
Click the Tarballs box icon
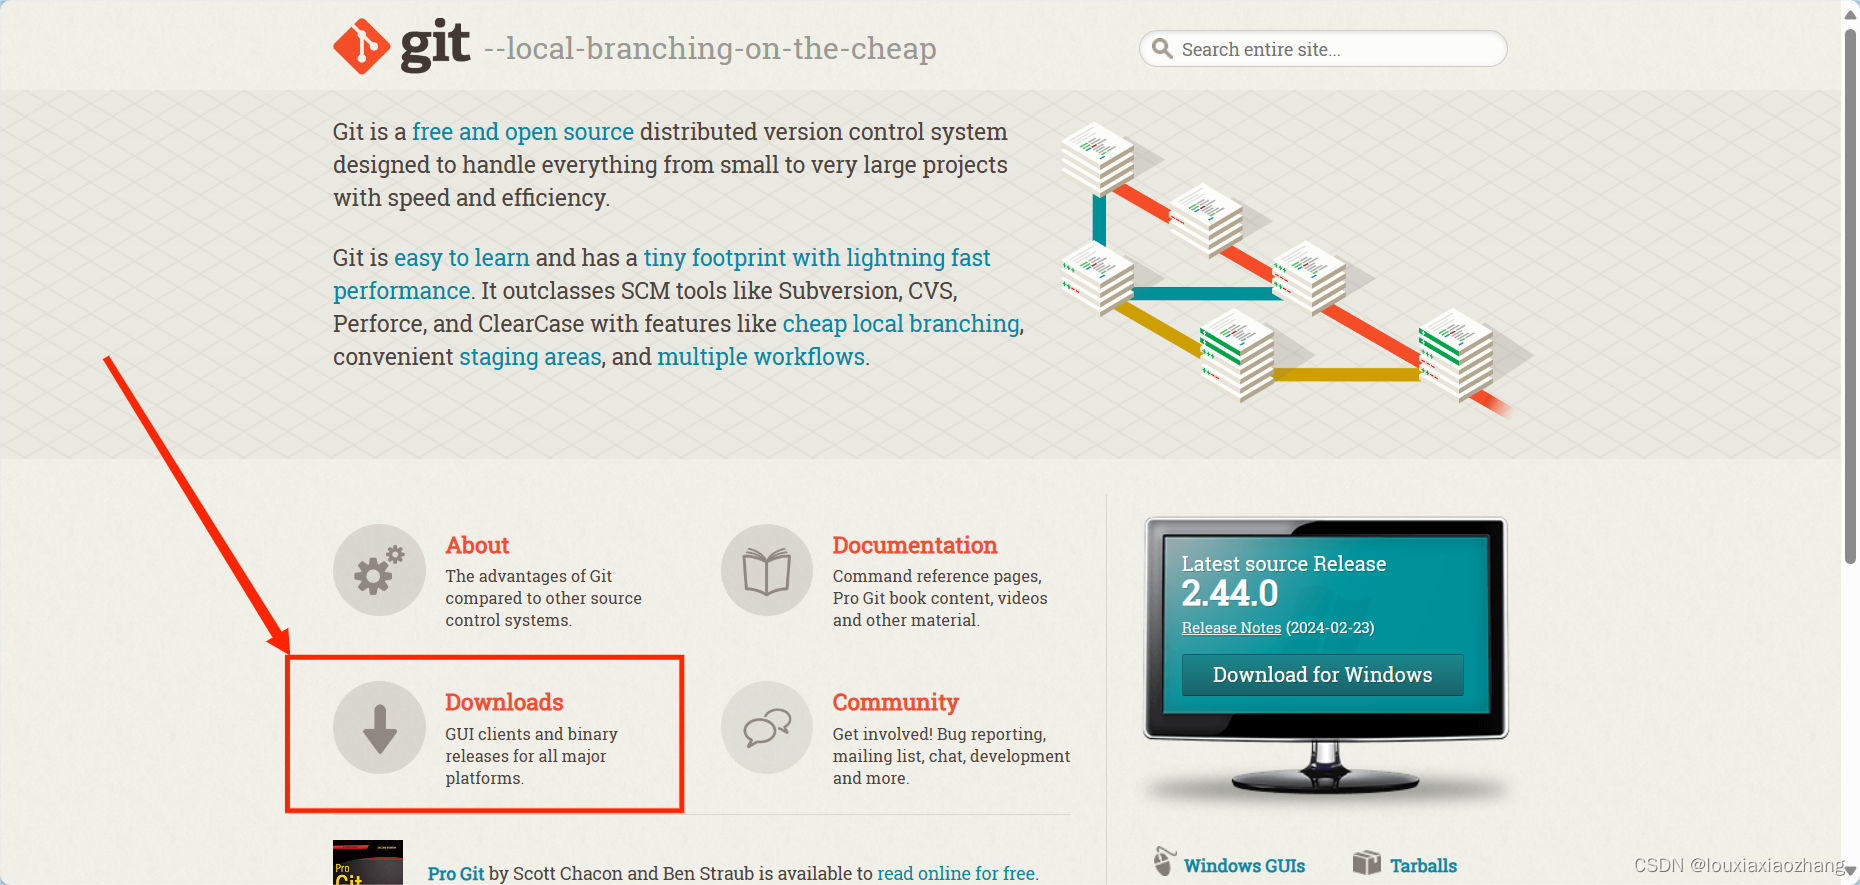[x=1366, y=862]
